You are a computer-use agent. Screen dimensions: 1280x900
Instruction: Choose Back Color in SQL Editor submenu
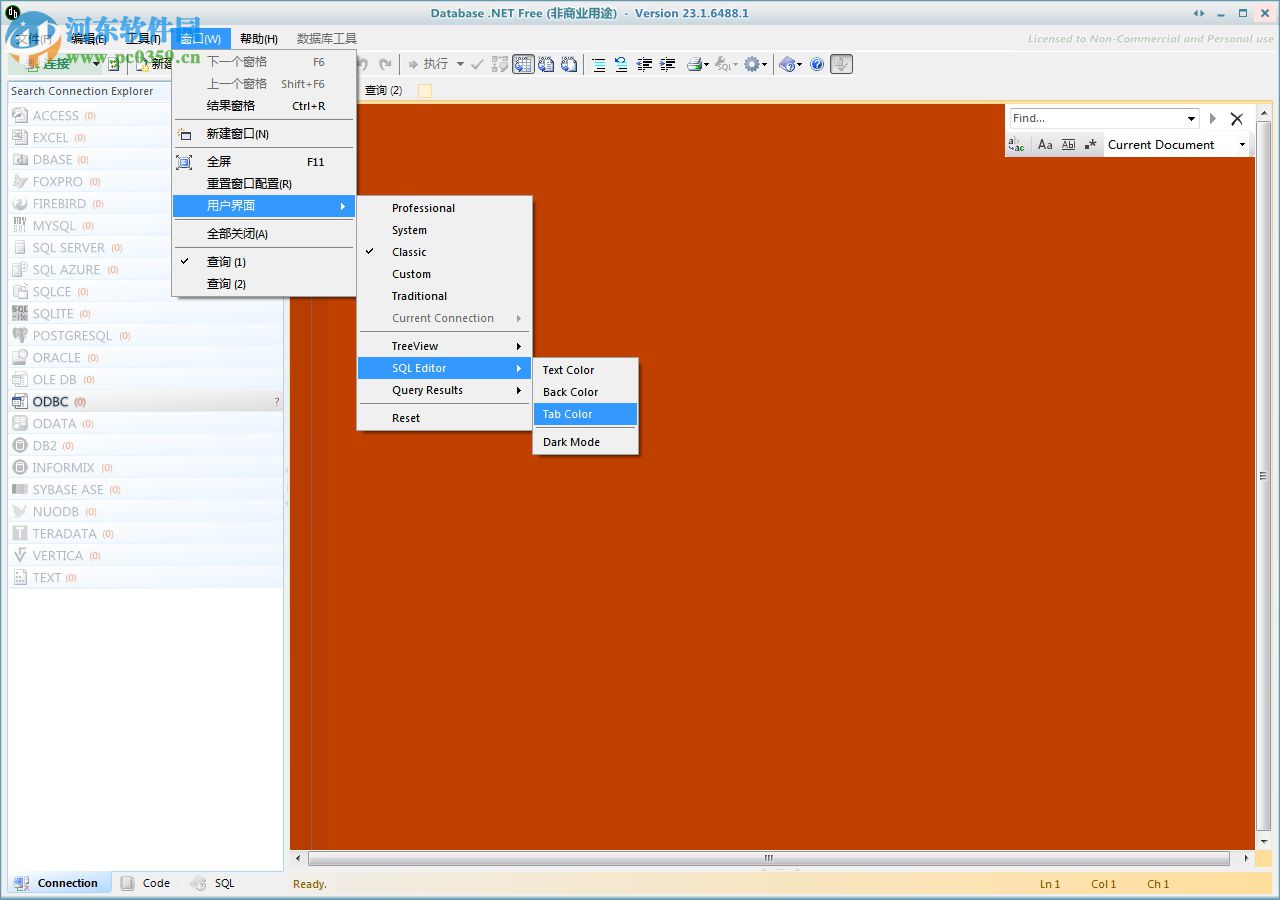585,392
